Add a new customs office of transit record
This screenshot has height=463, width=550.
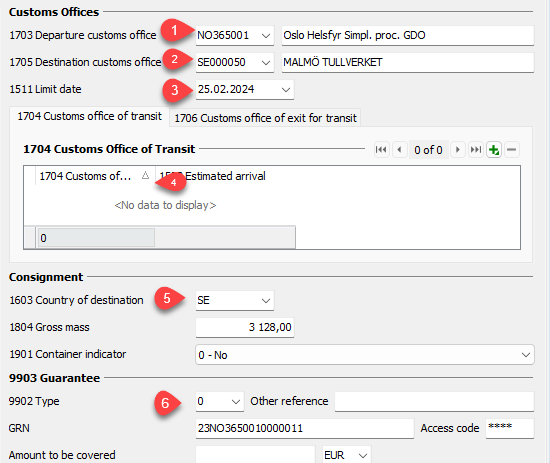pos(494,150)
